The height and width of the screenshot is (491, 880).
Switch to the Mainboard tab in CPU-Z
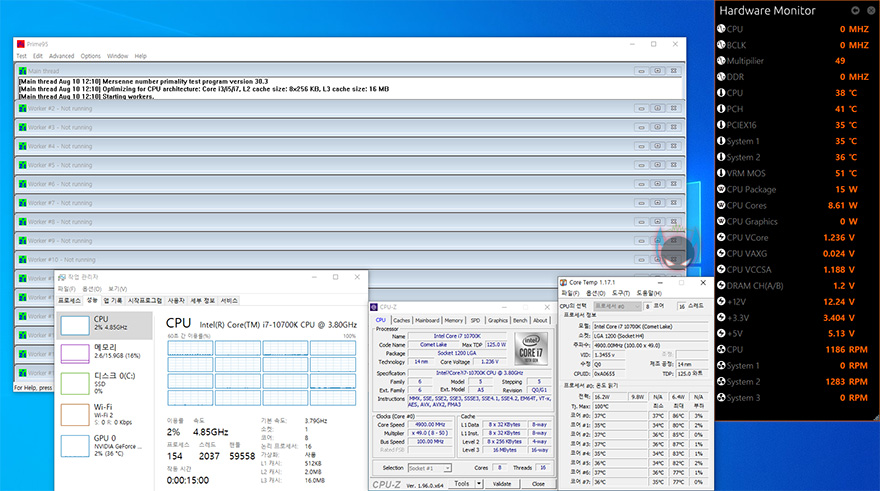[x=427, y=320]
